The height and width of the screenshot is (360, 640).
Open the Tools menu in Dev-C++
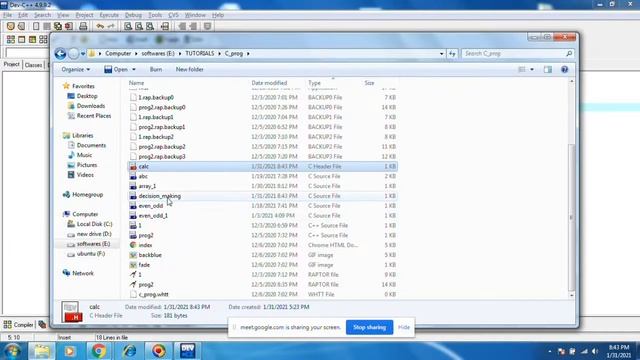[x=155, y=15]
